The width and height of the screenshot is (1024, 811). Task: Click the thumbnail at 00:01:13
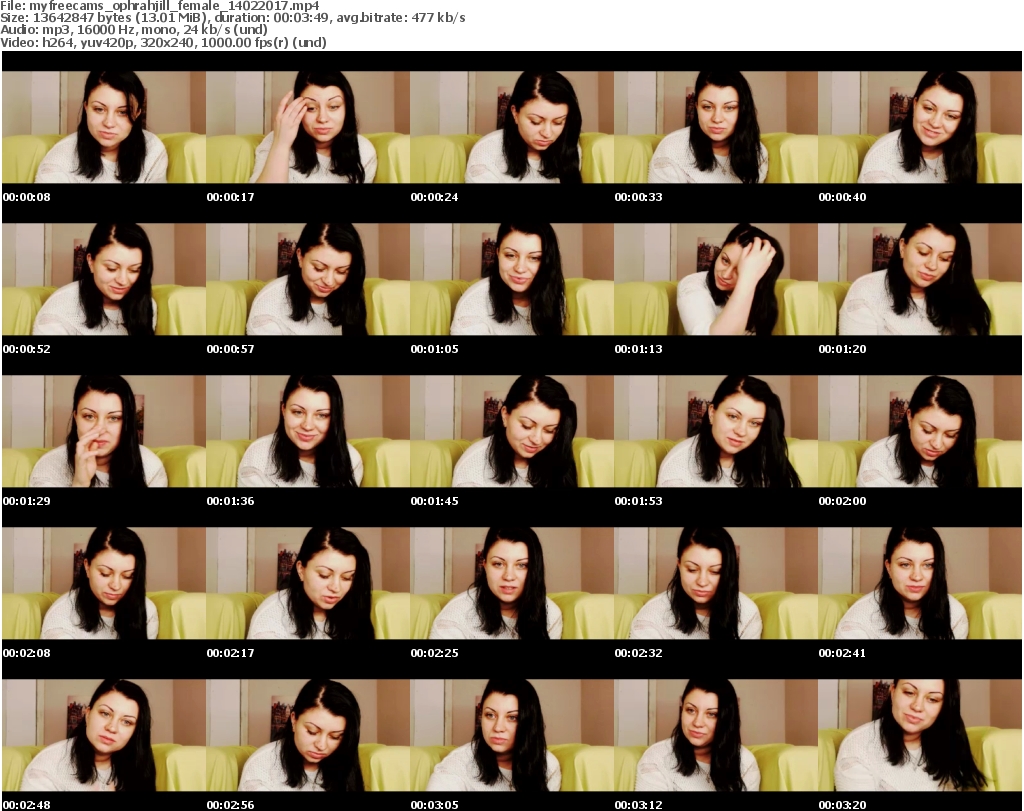[716, 279]
